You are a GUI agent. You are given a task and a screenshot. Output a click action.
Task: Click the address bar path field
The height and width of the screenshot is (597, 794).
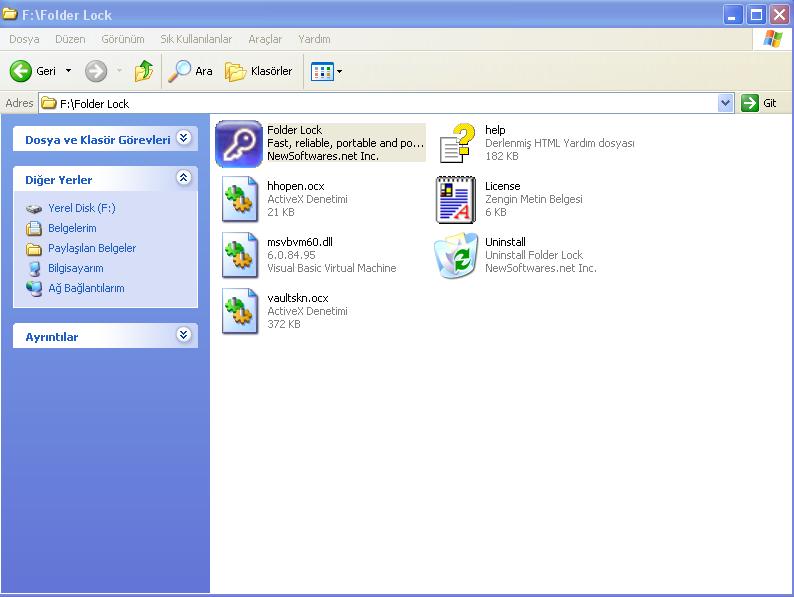click(x=380, y=103)
